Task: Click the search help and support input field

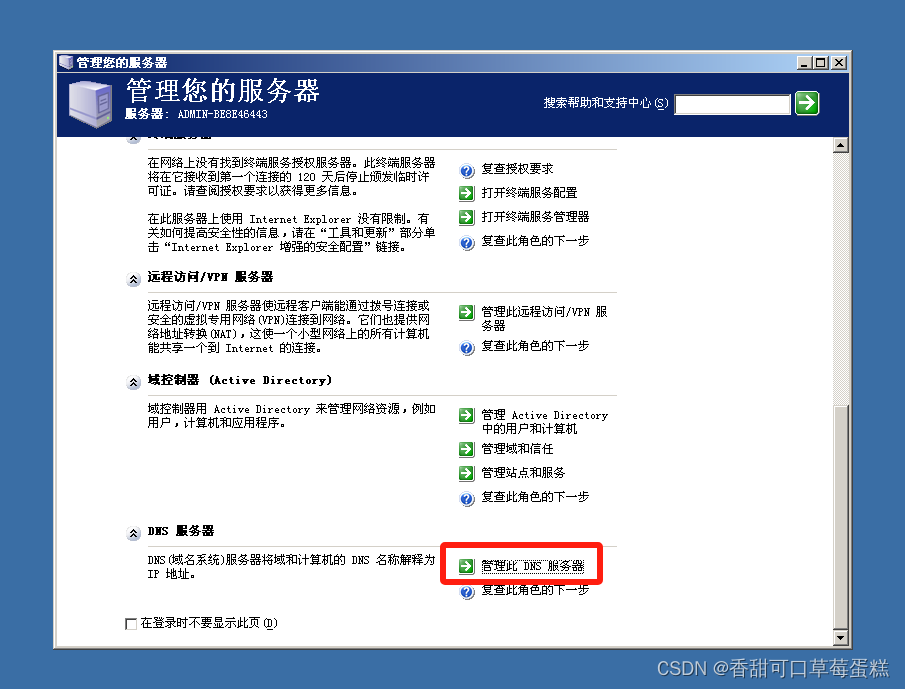Action: point(732,104)
